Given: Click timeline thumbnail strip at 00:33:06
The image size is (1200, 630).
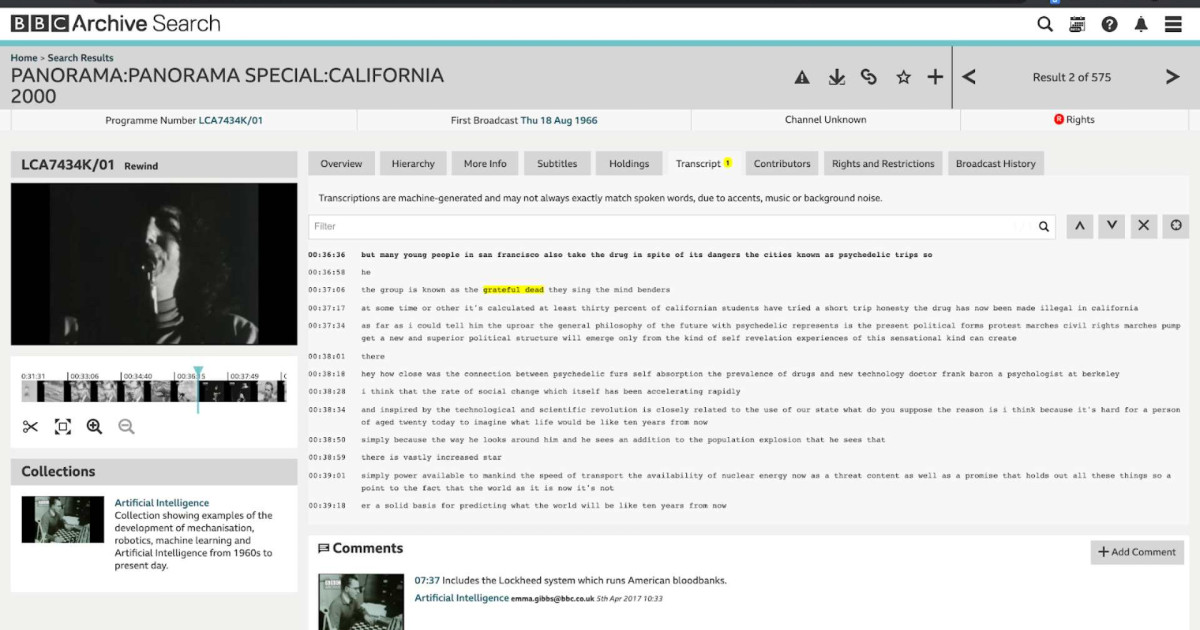Looking at the screenshot, I should click(84, 391).
